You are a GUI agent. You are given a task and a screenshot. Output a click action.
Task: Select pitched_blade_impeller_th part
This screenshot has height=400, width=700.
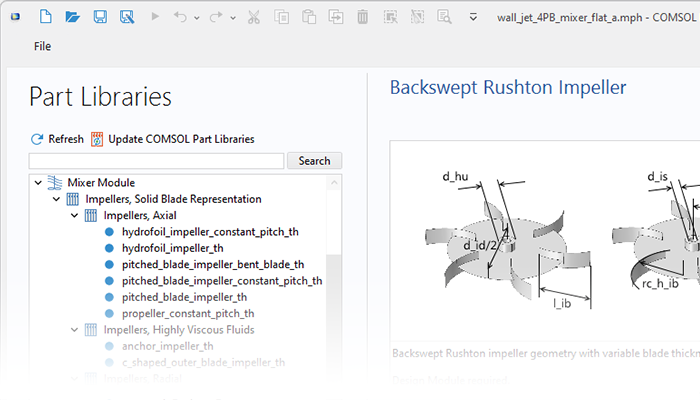pyautogui.click(x=184, y=297)
